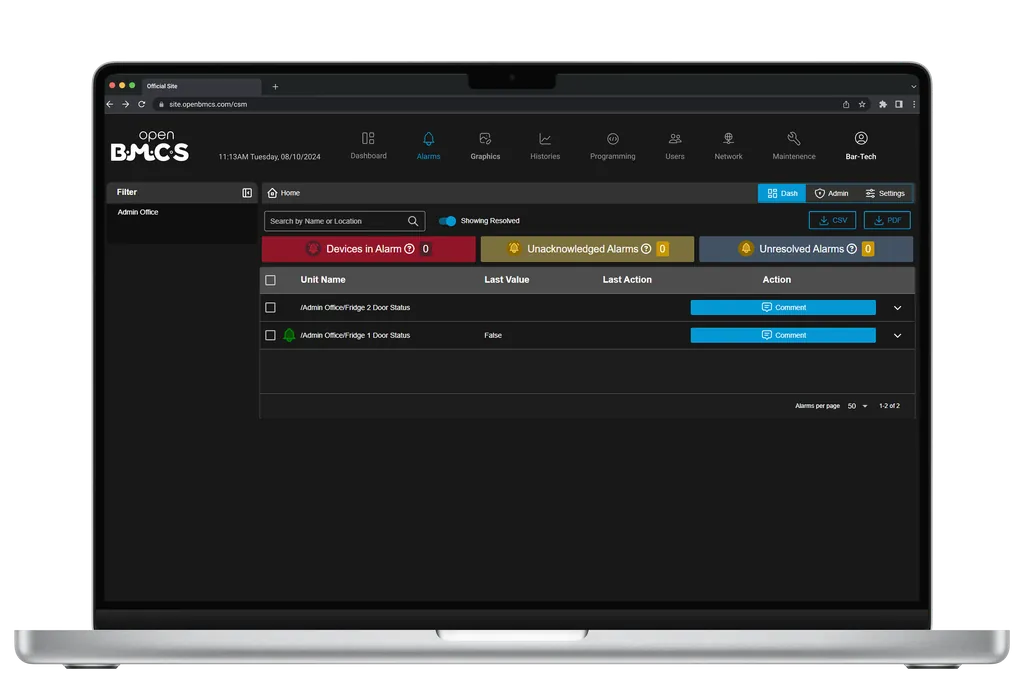
Task: Export alarms as CSV
Action: [832, 221]
